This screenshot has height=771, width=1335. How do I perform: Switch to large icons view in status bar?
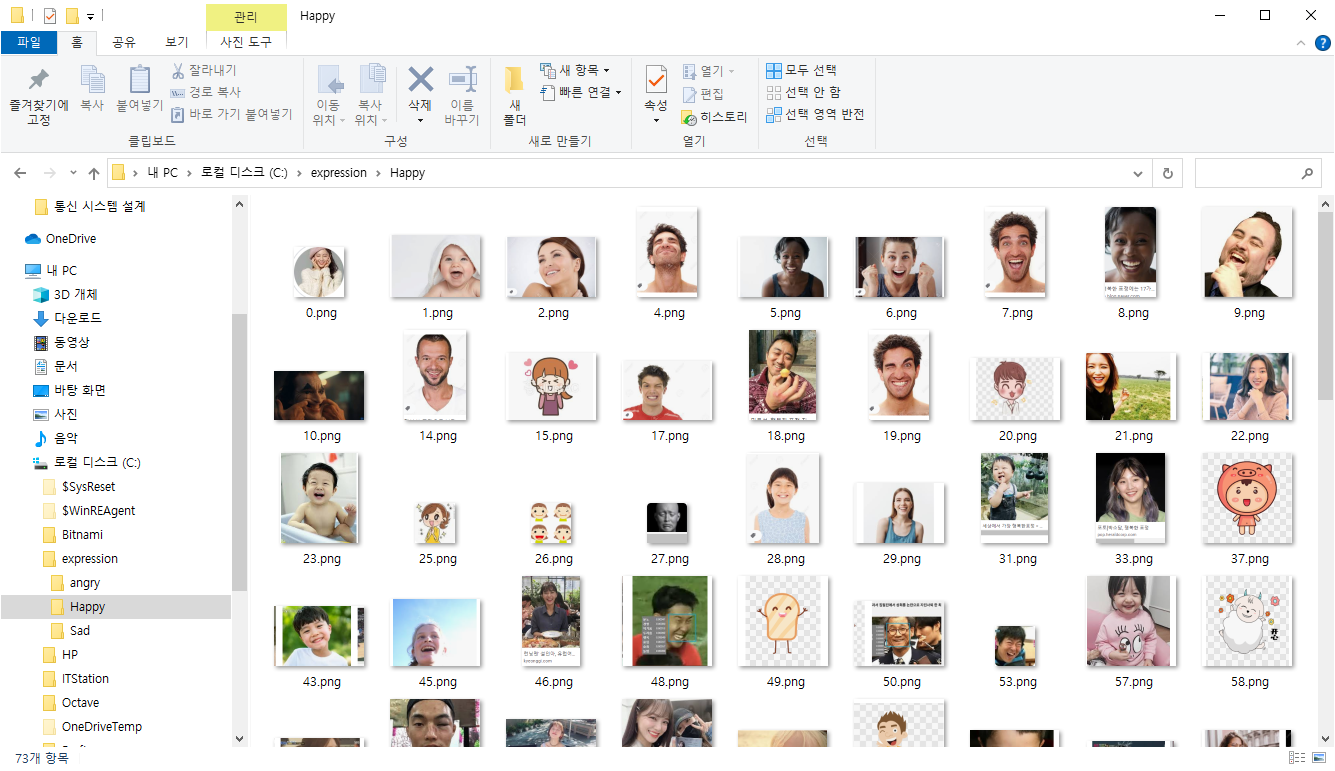tap(1319, 759)
